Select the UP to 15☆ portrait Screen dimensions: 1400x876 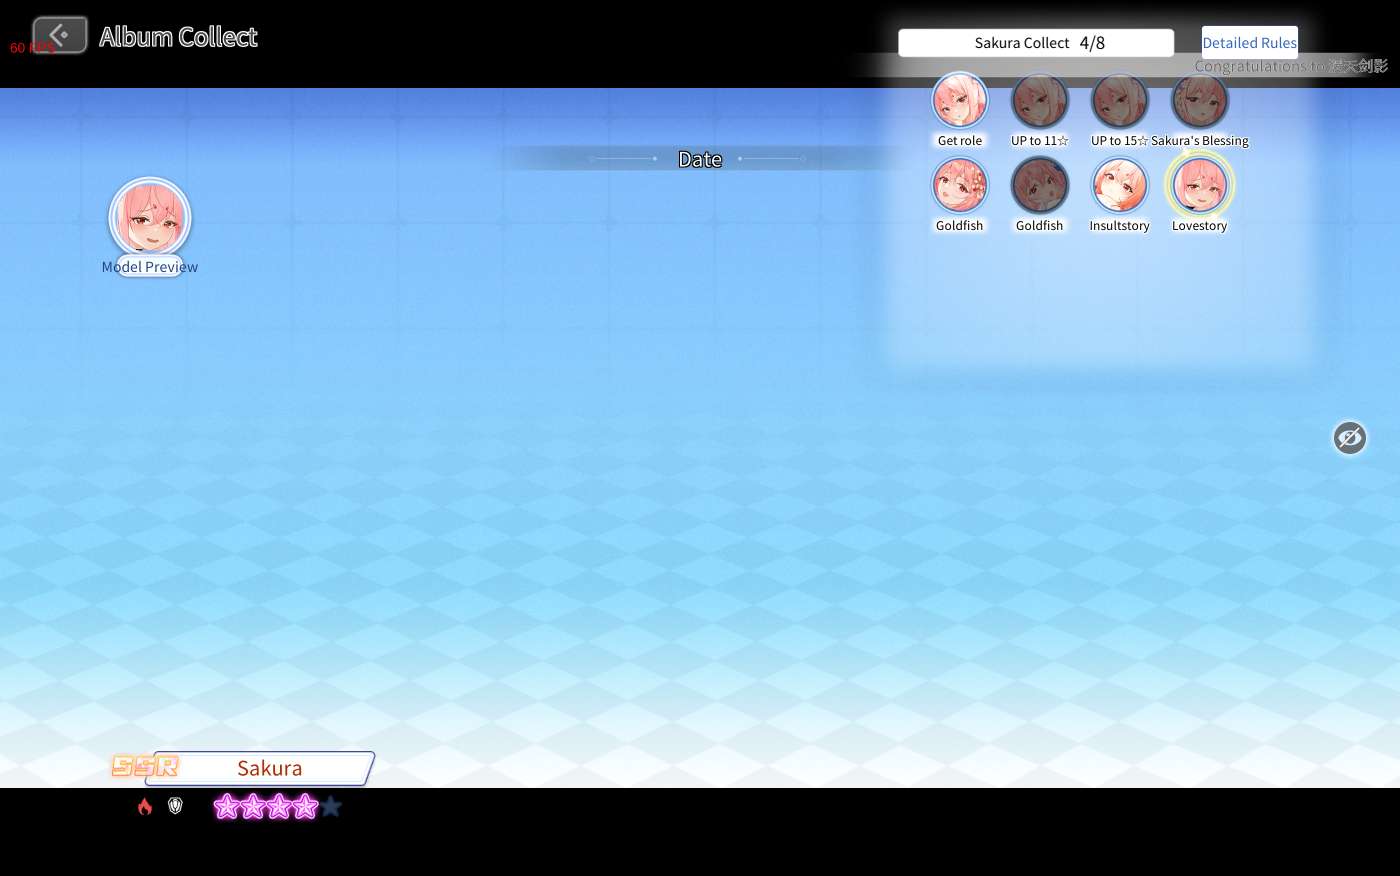pos(1120,101)
